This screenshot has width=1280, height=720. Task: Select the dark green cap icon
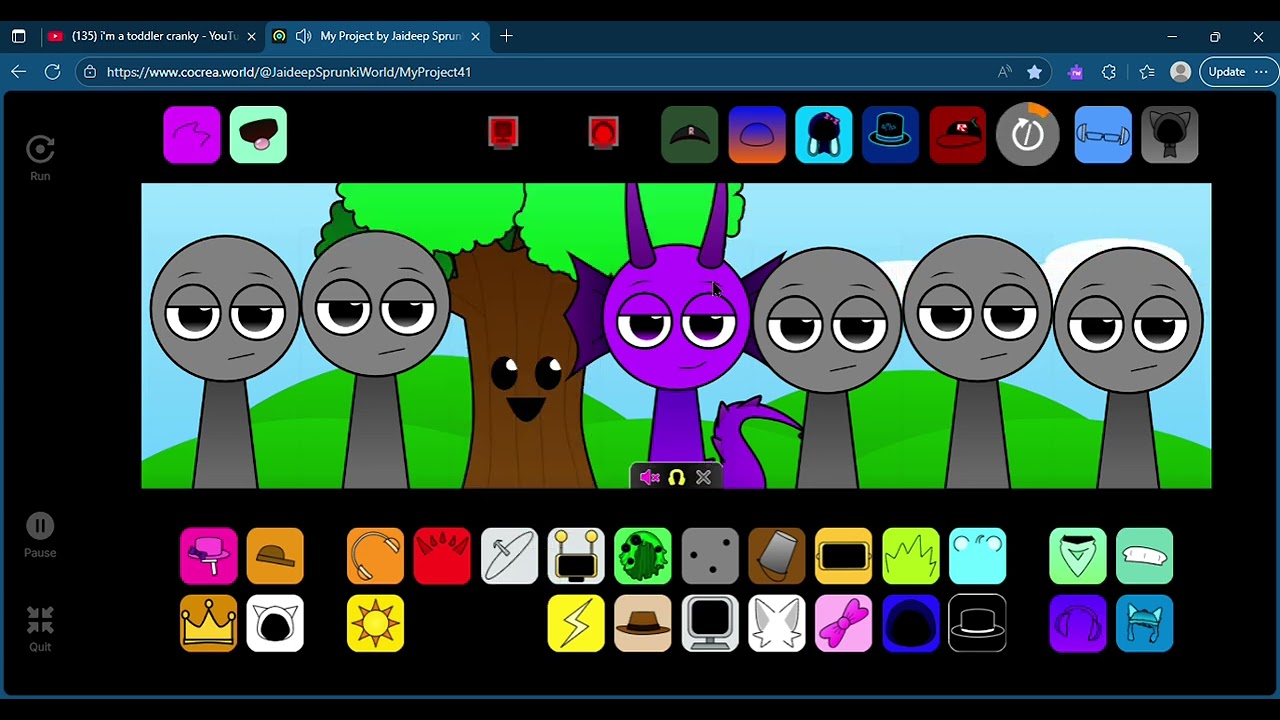tap(689, 134)
